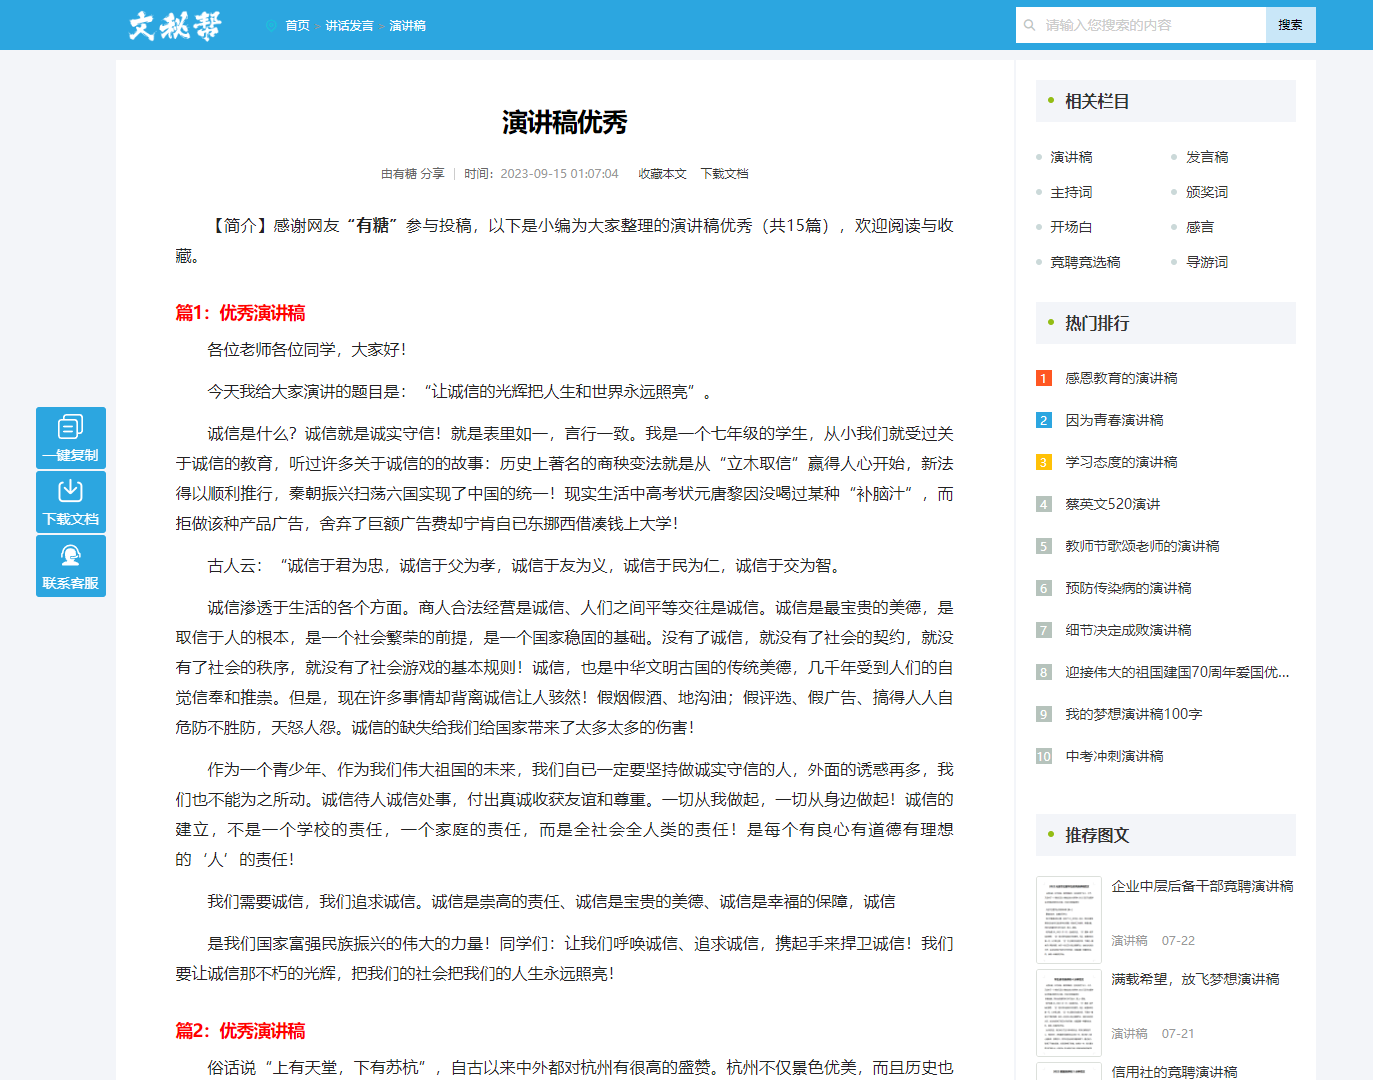Screen dimensions: 1373x1080
Task: Open 颁奖词 in 相关栏目
Action: [1207, 192]
